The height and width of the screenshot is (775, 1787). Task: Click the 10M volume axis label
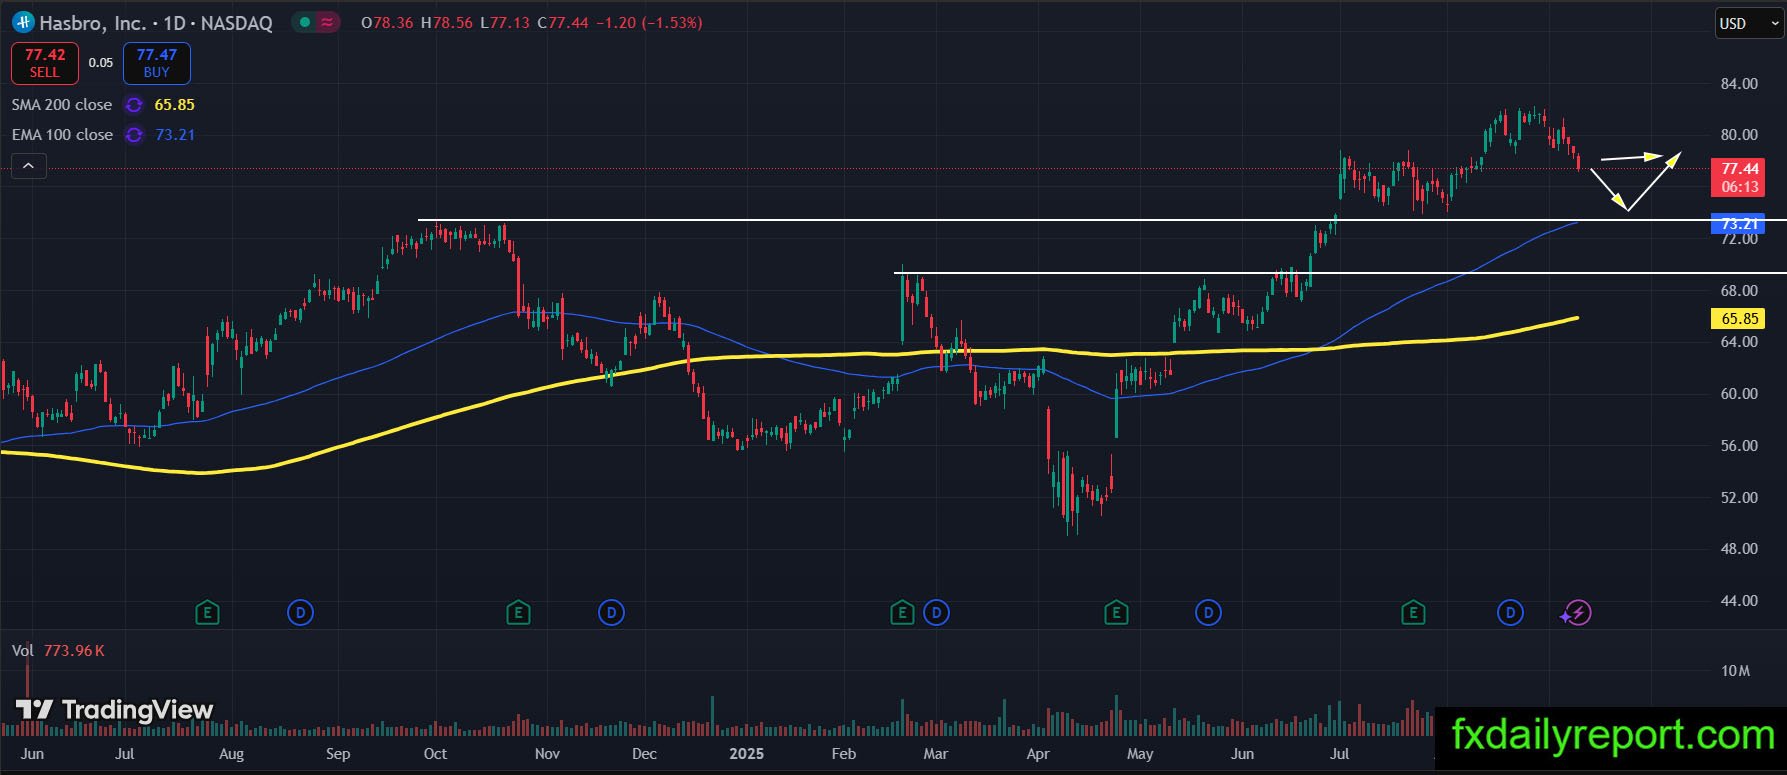1735,671
